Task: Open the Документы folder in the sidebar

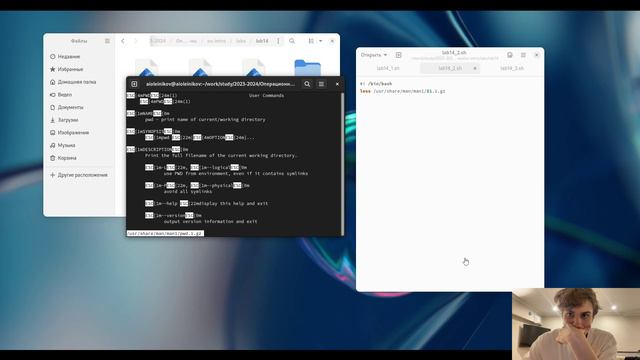Action: tap(70, 107)
